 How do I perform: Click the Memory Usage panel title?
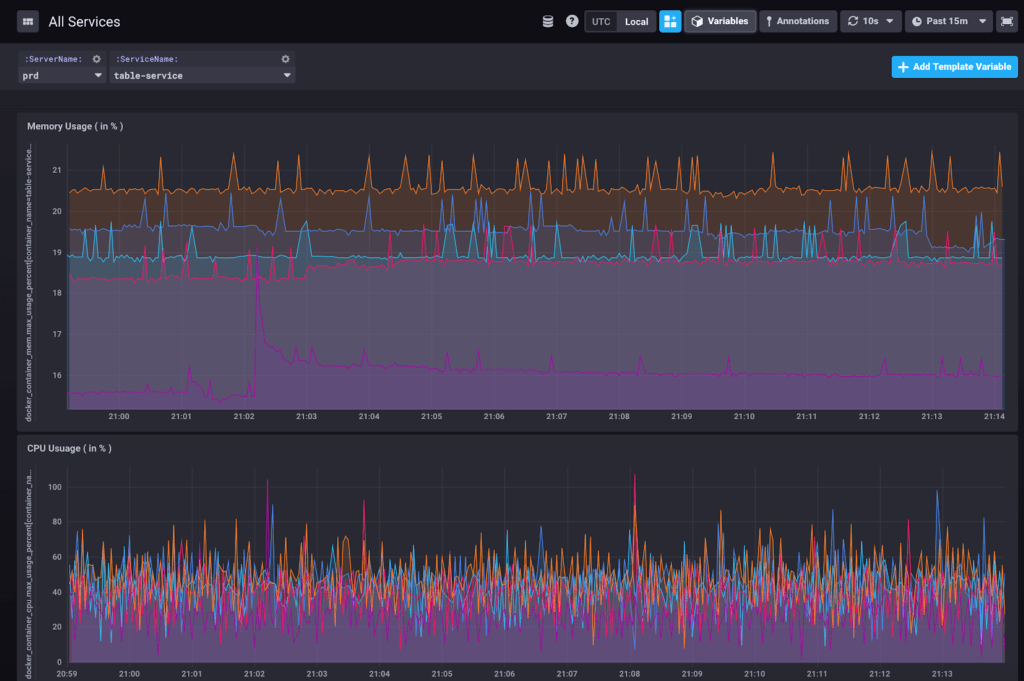click(75, 126)
